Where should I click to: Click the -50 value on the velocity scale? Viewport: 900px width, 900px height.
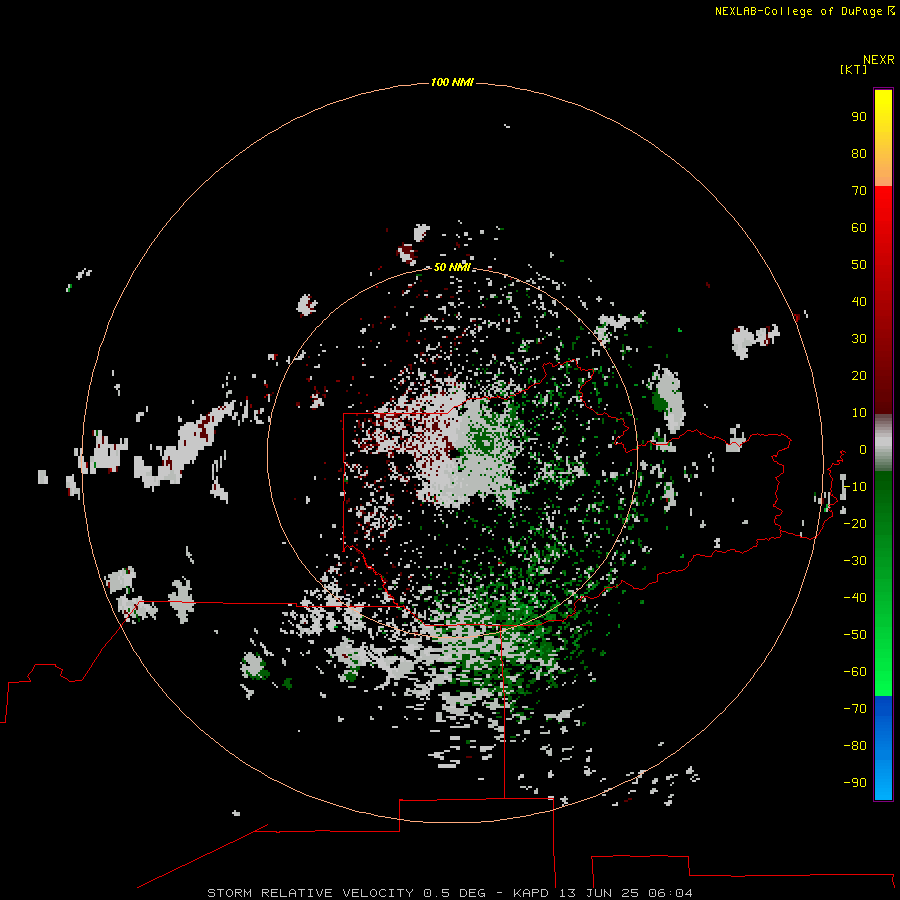(x=855, y=635)
